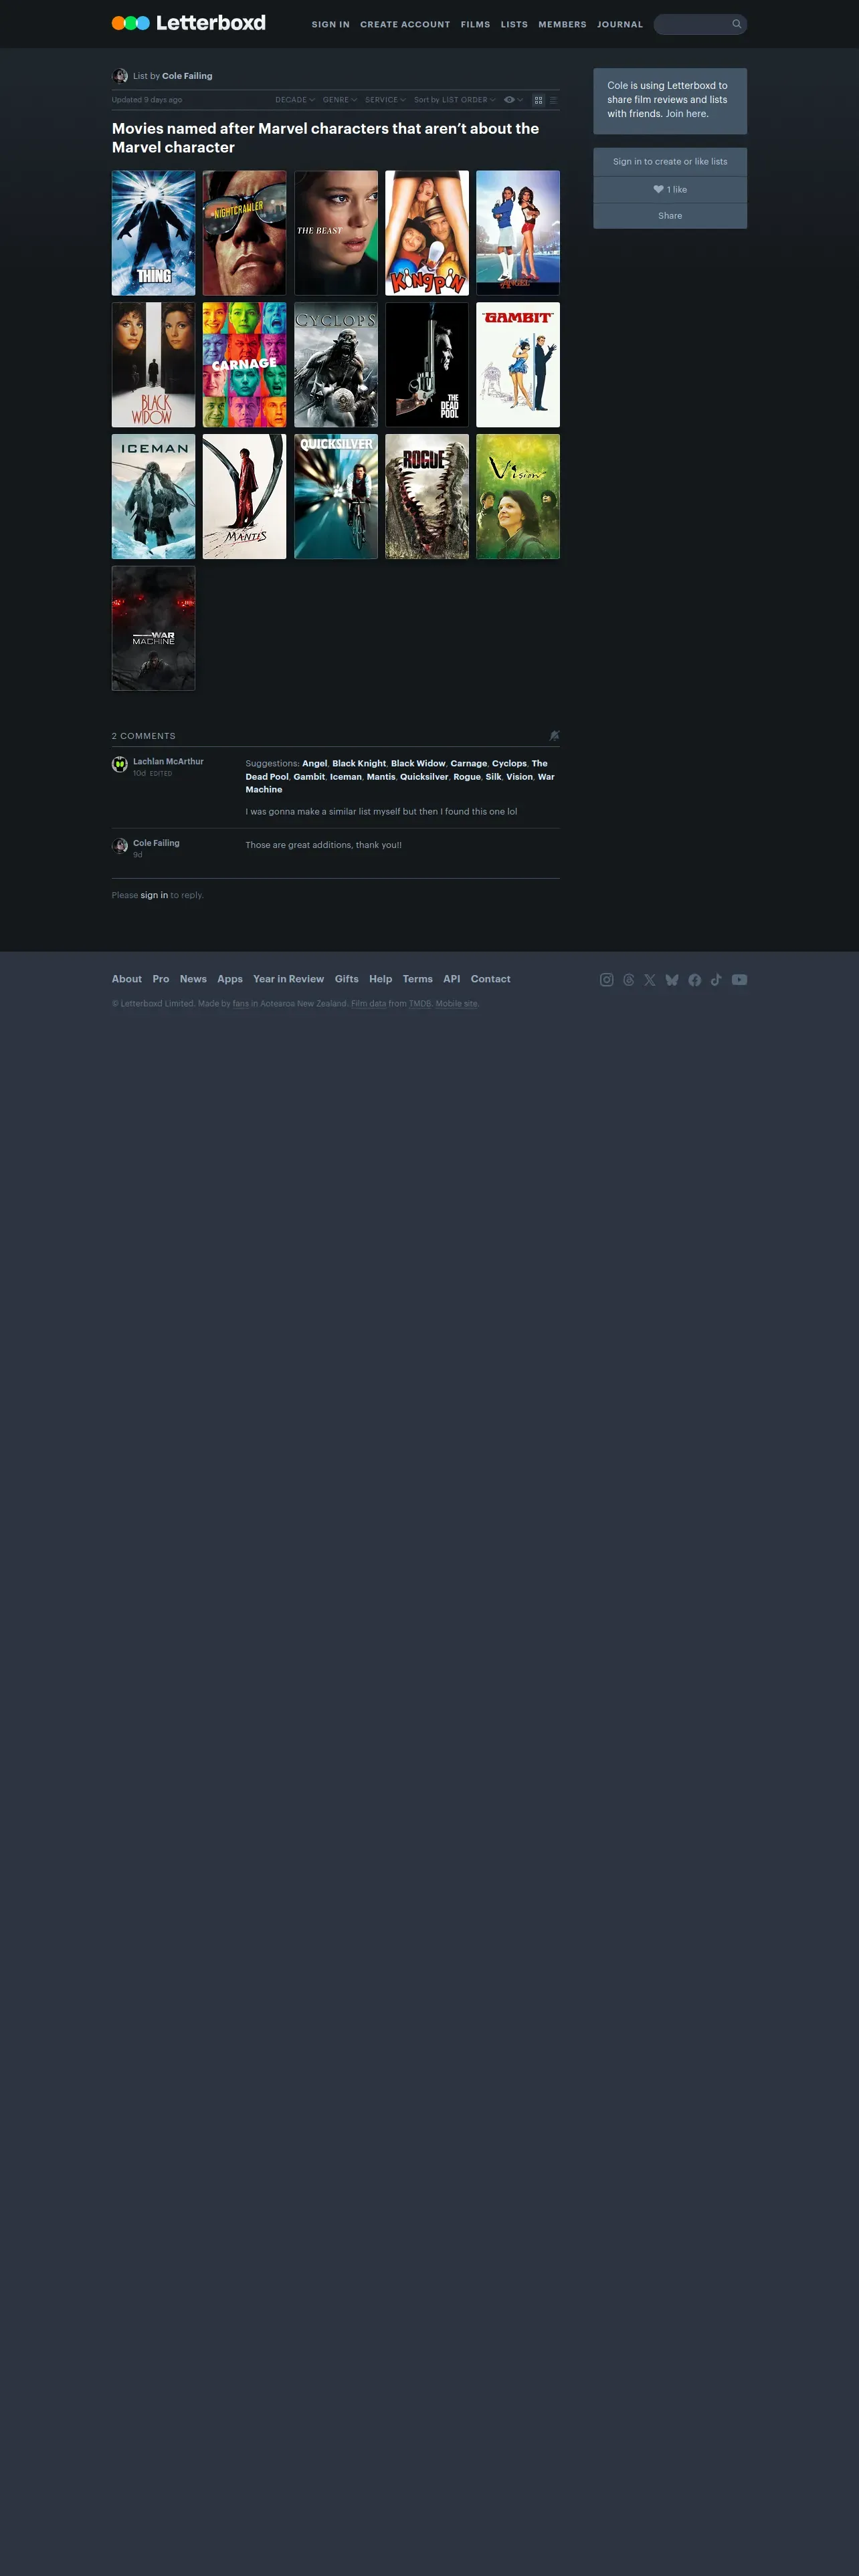Open the Rogue crocodile poster
Image resolution: width=859 pixels, height=2576 pixels.
click(x=427, y=497)
